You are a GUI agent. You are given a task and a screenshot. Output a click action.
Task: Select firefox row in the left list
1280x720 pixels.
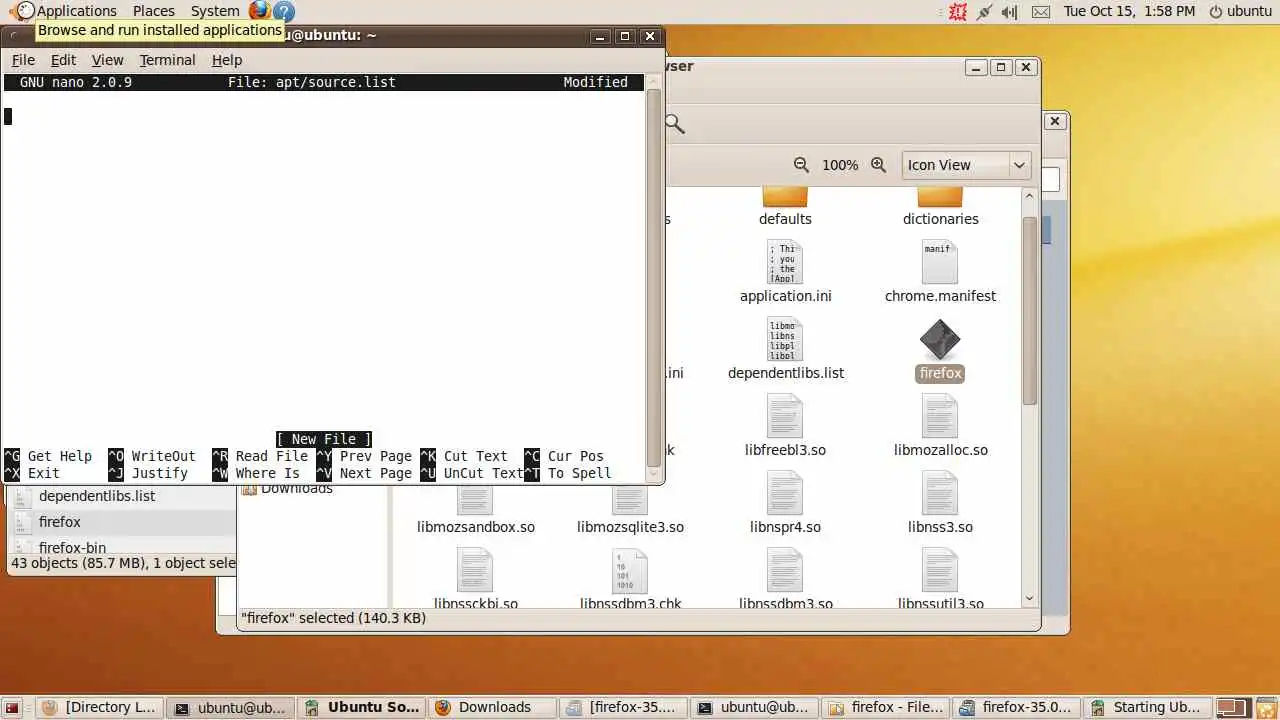121,522
